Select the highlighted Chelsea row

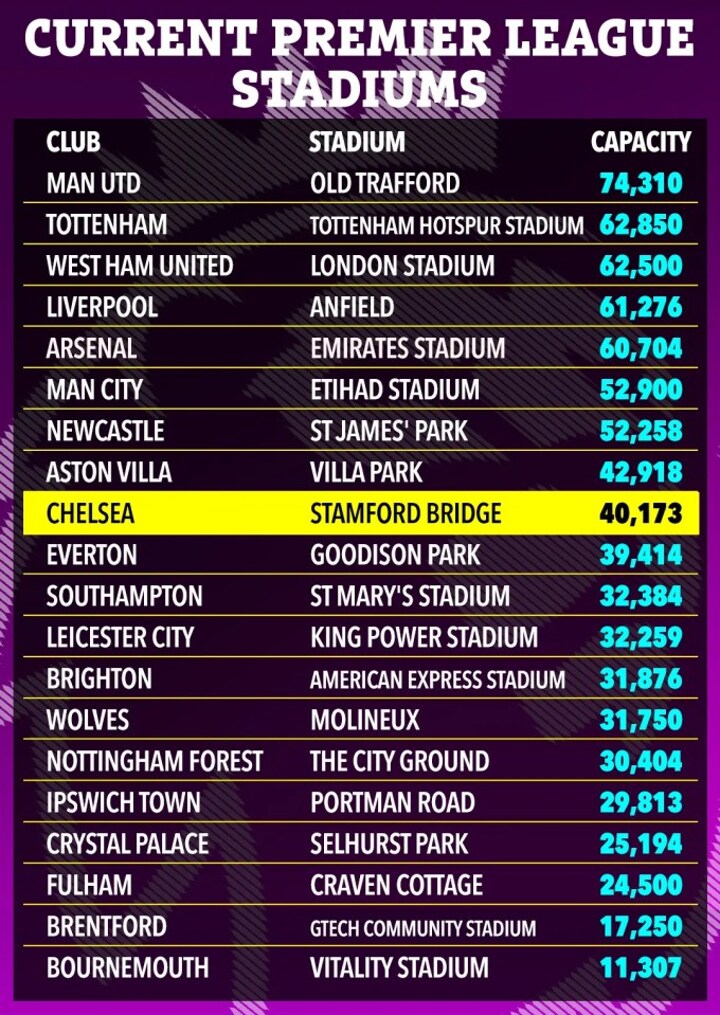click(x=361, y=514)
